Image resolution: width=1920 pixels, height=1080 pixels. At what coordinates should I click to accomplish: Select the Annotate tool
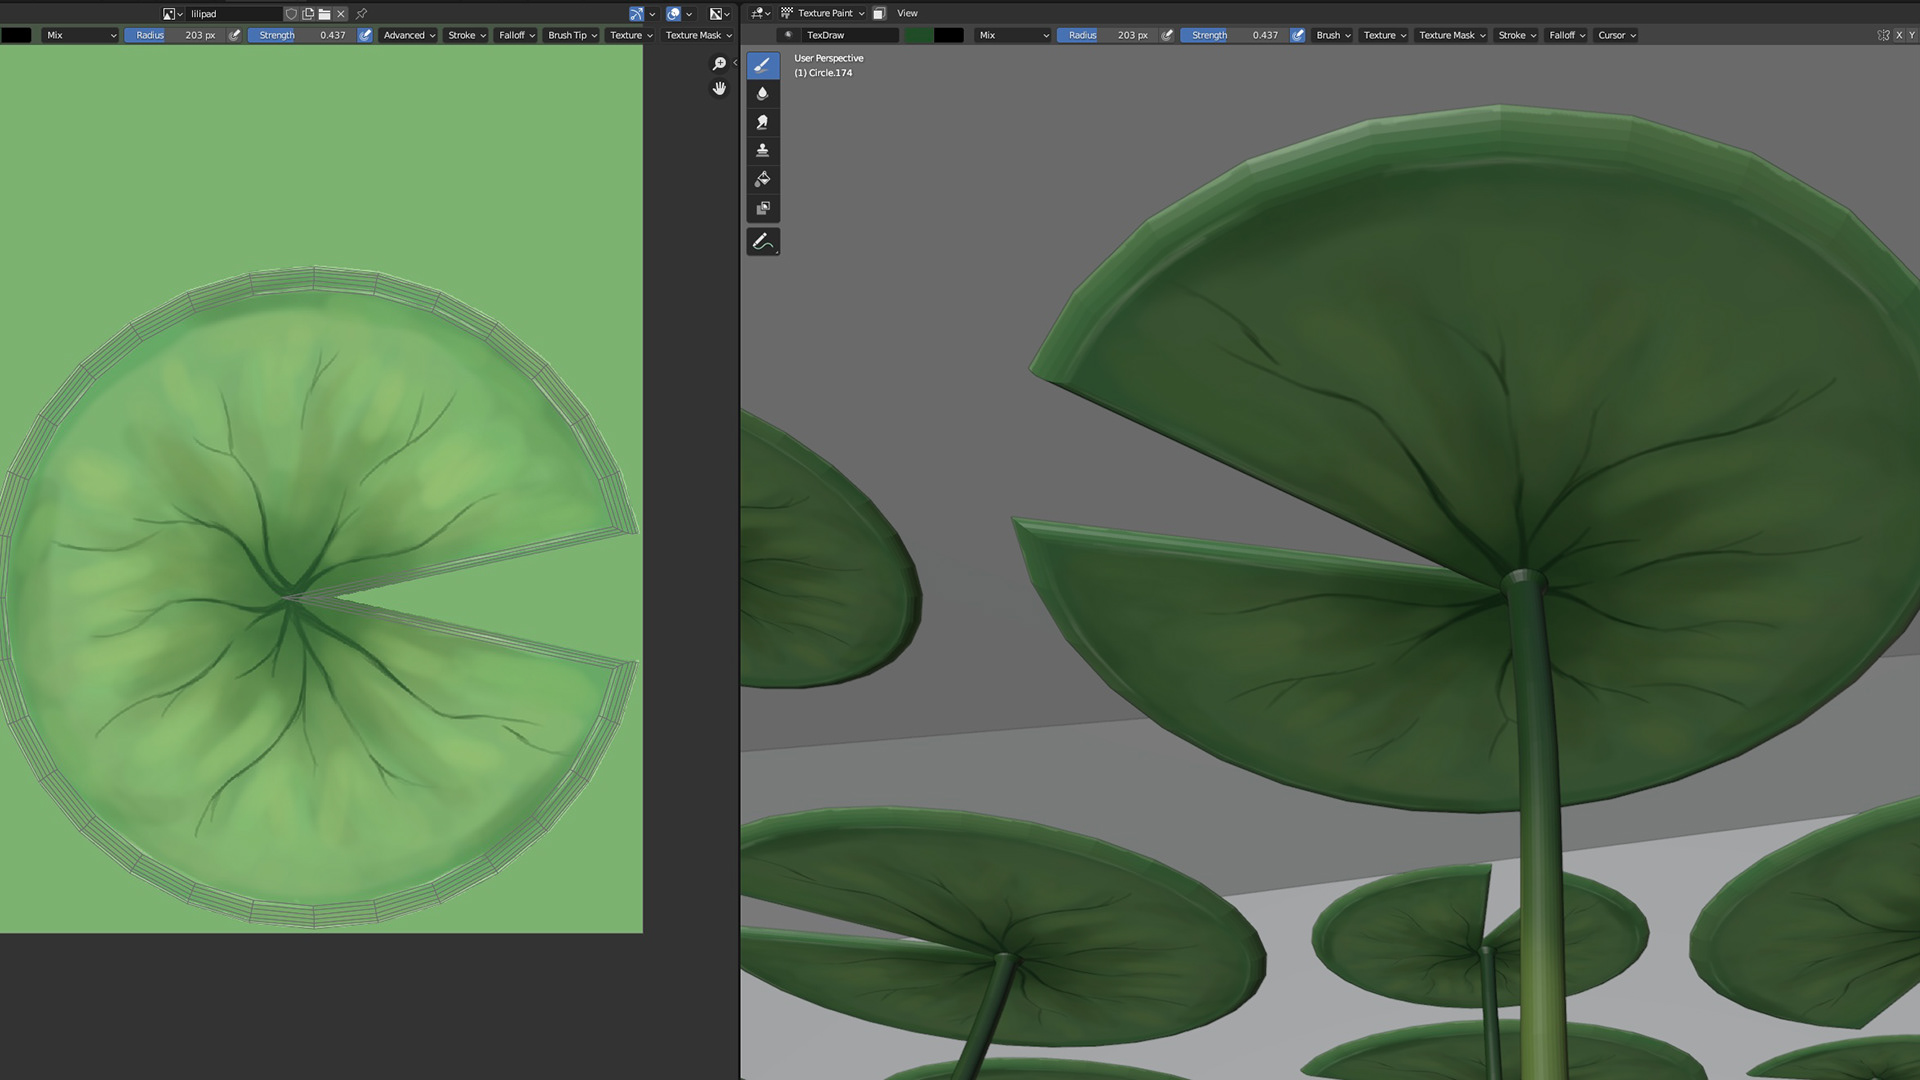point(762,242)
